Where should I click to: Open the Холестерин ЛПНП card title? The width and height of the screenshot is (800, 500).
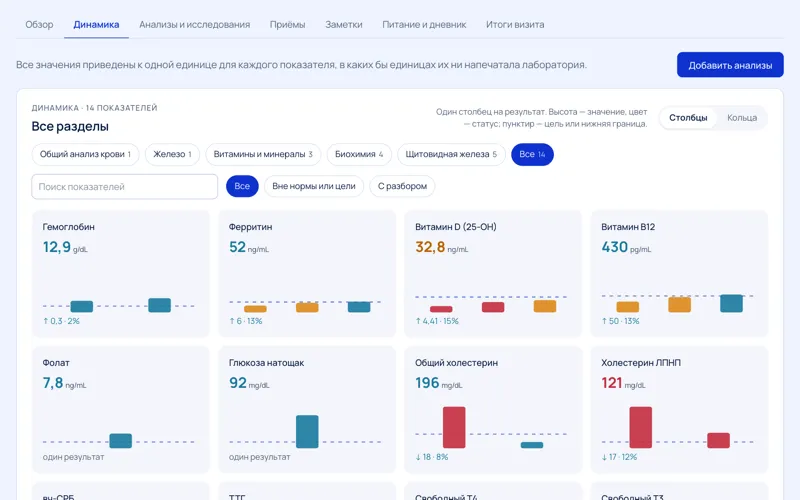(x=641, y=363)
